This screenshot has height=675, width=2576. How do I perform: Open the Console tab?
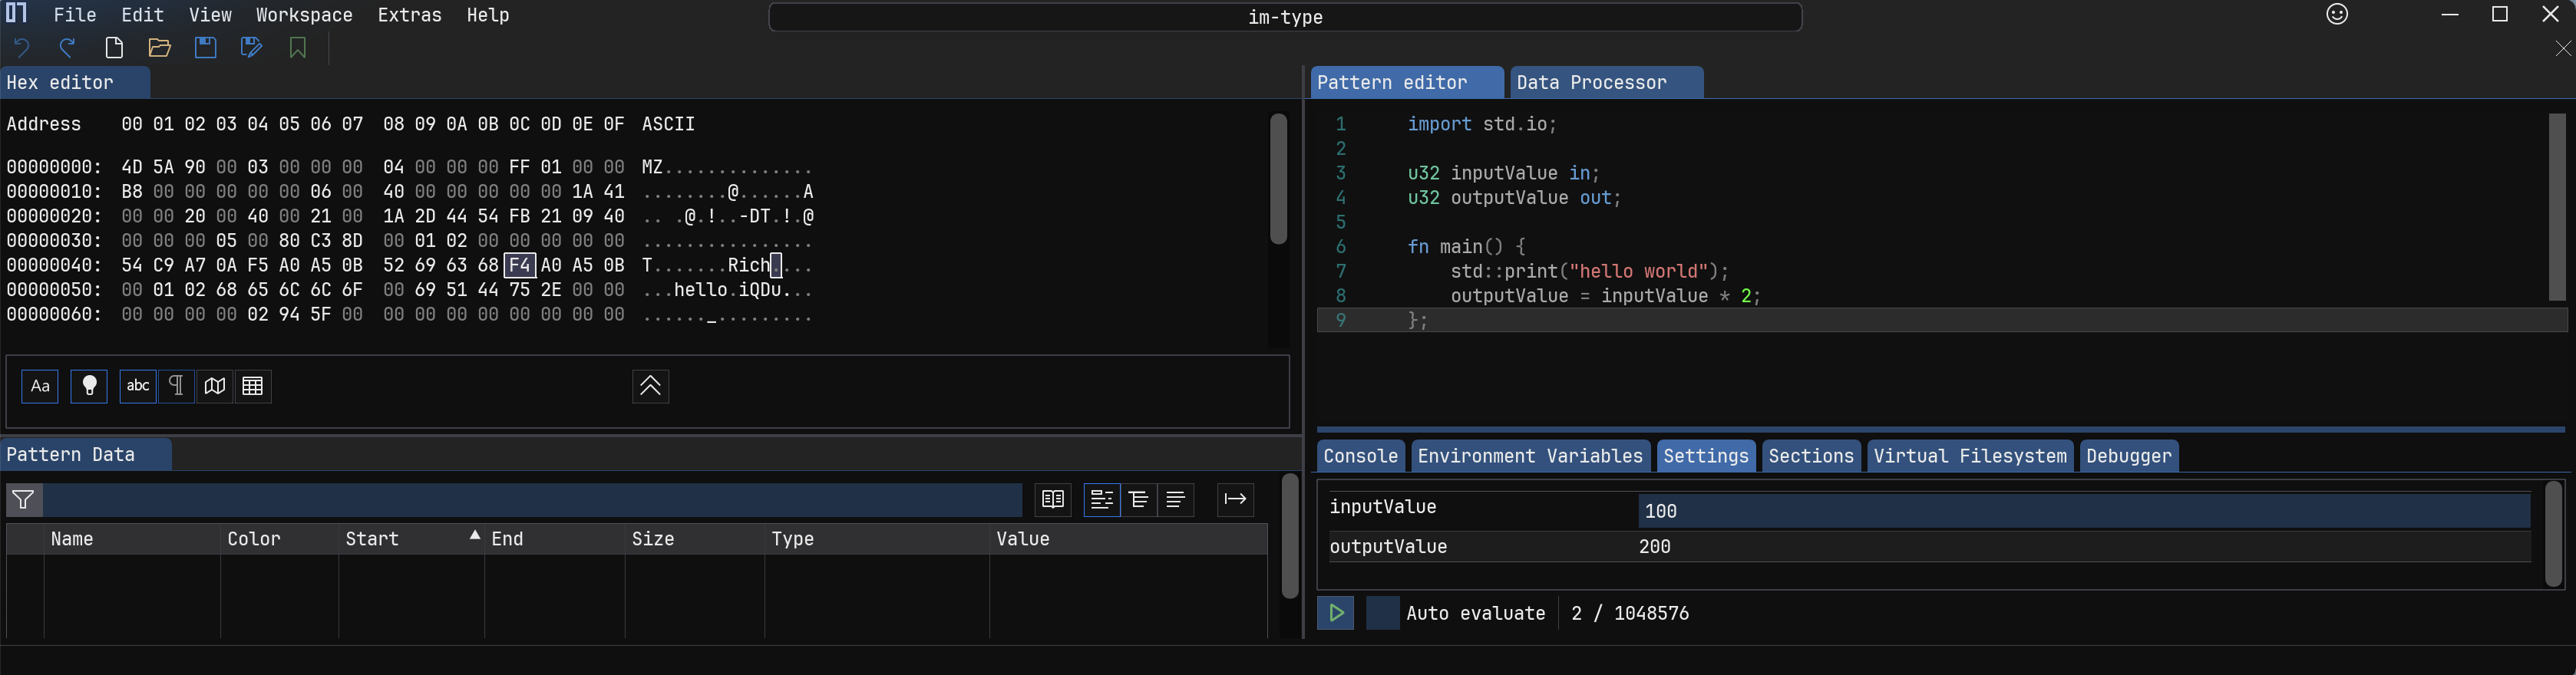point(1360,456)
